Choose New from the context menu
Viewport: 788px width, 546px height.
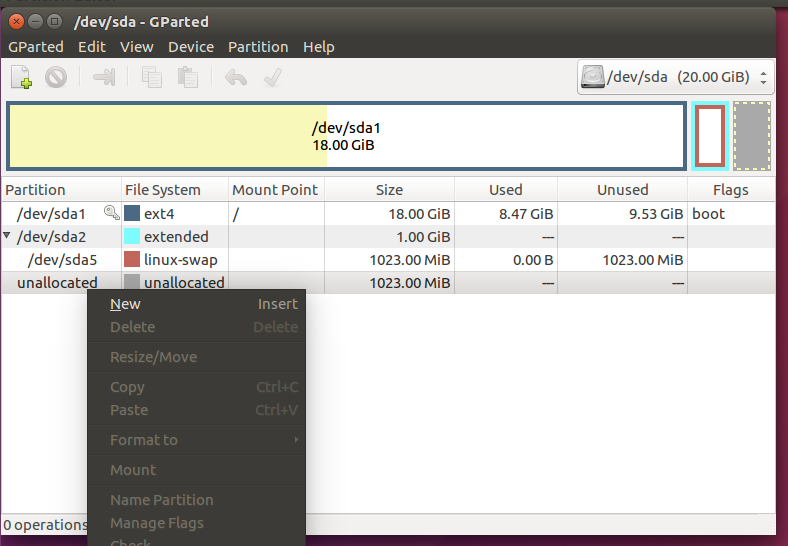[196, 304]
